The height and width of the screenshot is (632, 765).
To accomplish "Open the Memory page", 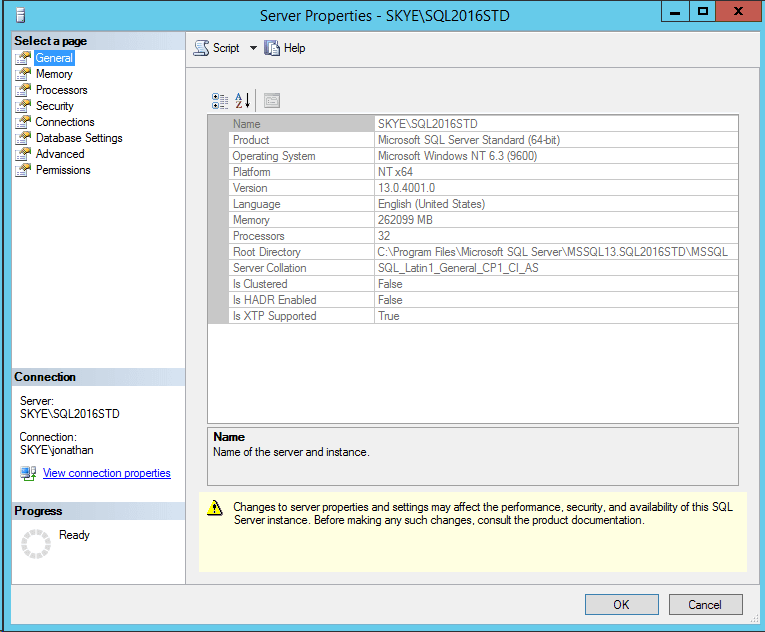I will (x=54, y=74).
